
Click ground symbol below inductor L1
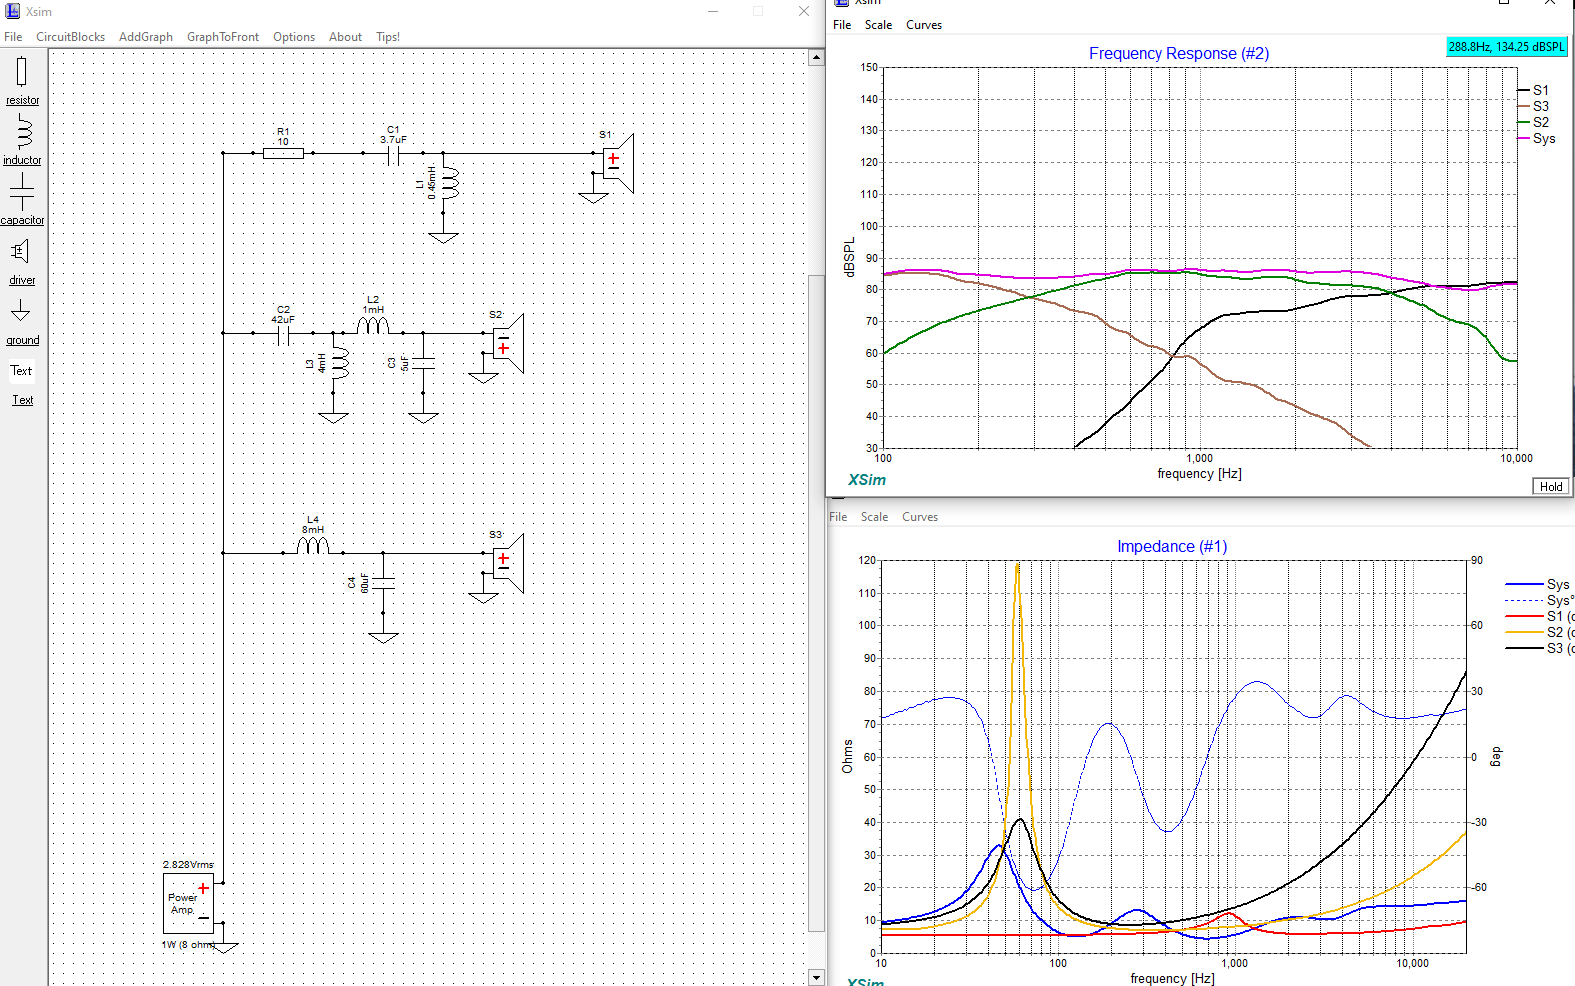point(443,238)
